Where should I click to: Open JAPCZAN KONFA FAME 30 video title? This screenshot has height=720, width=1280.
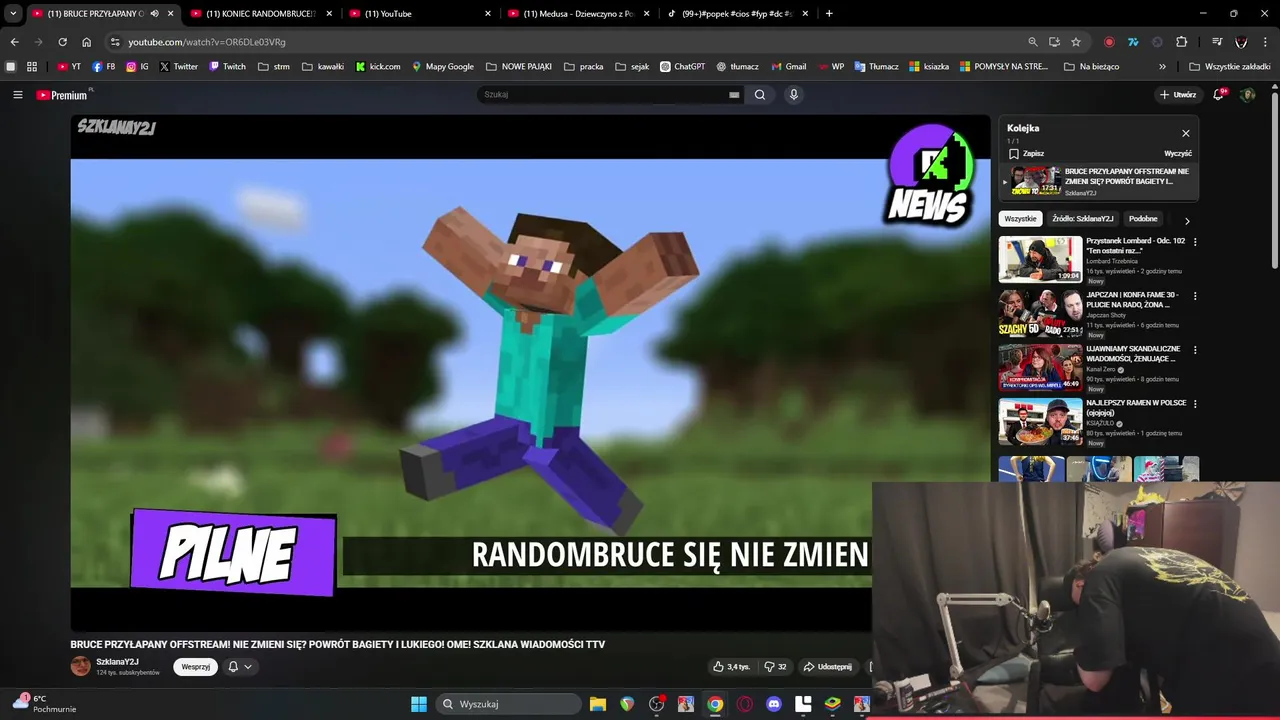(x=1132, y=300)
